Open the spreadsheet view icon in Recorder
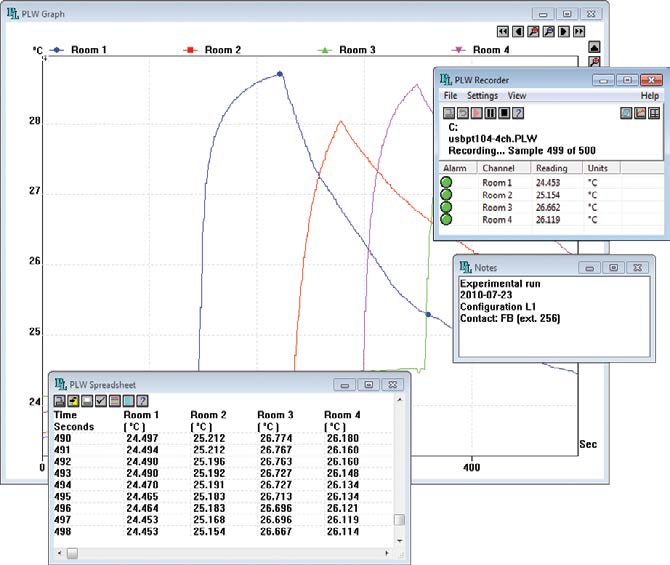 (x=652, y=112)
